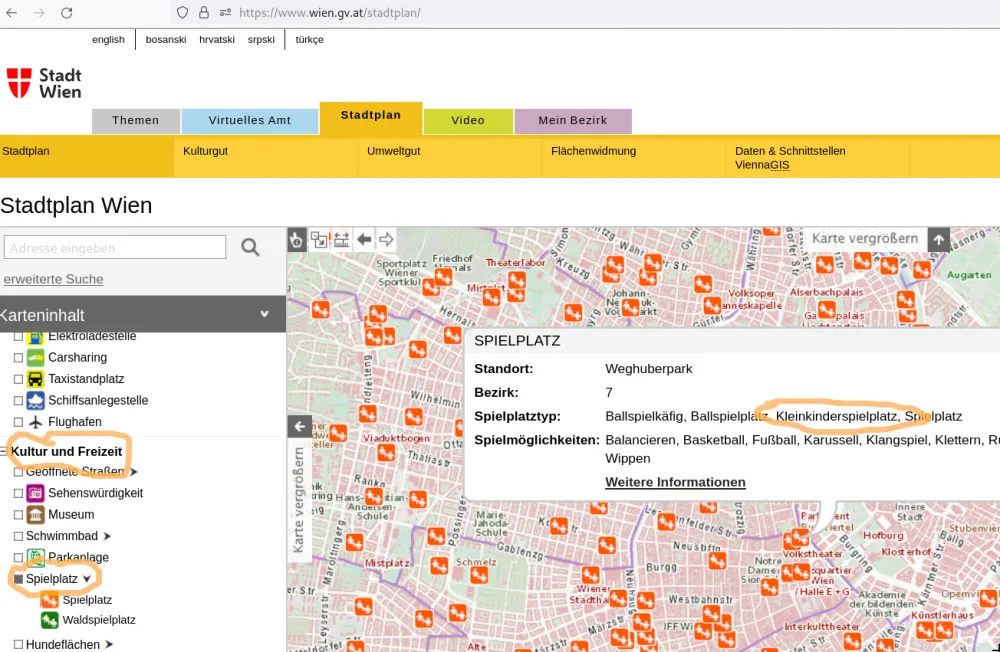Activate the zoom rectangle map tool

tap(319, 240)
